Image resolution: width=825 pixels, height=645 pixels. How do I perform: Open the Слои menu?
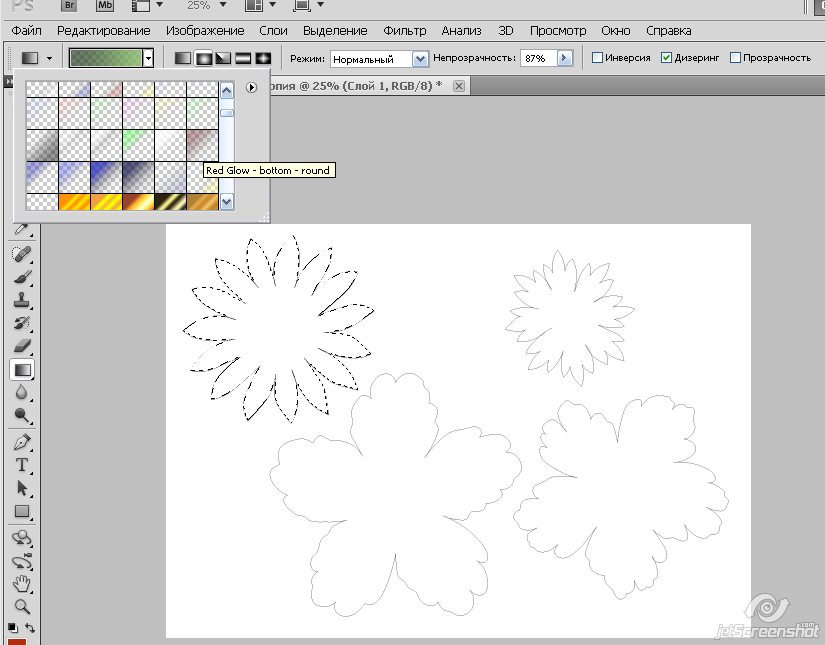[273, 31]
